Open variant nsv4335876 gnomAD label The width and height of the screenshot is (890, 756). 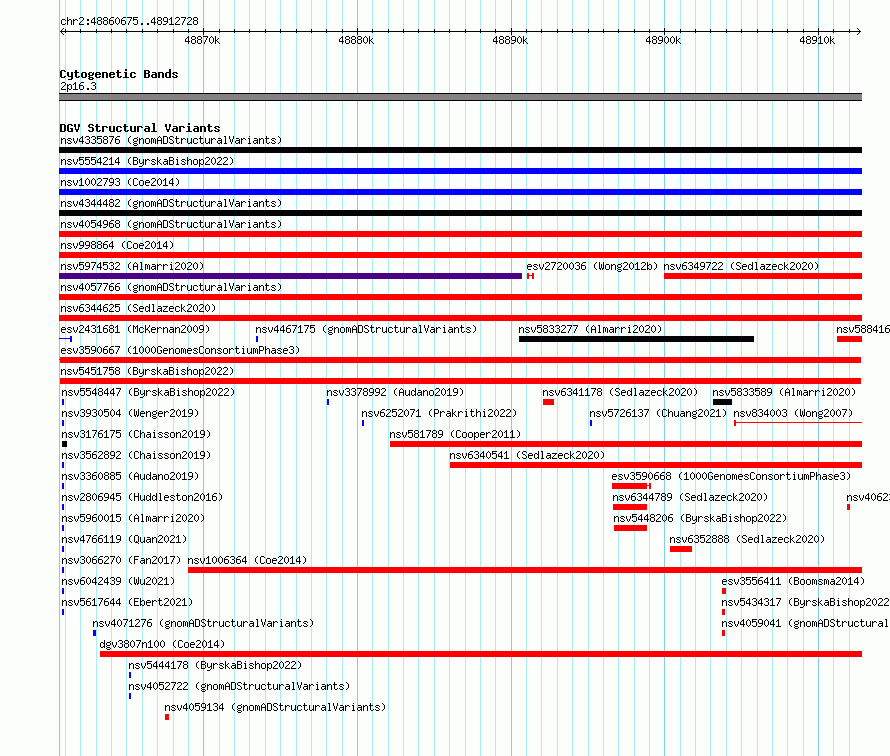pyautogui.click(x=171, y=140)
